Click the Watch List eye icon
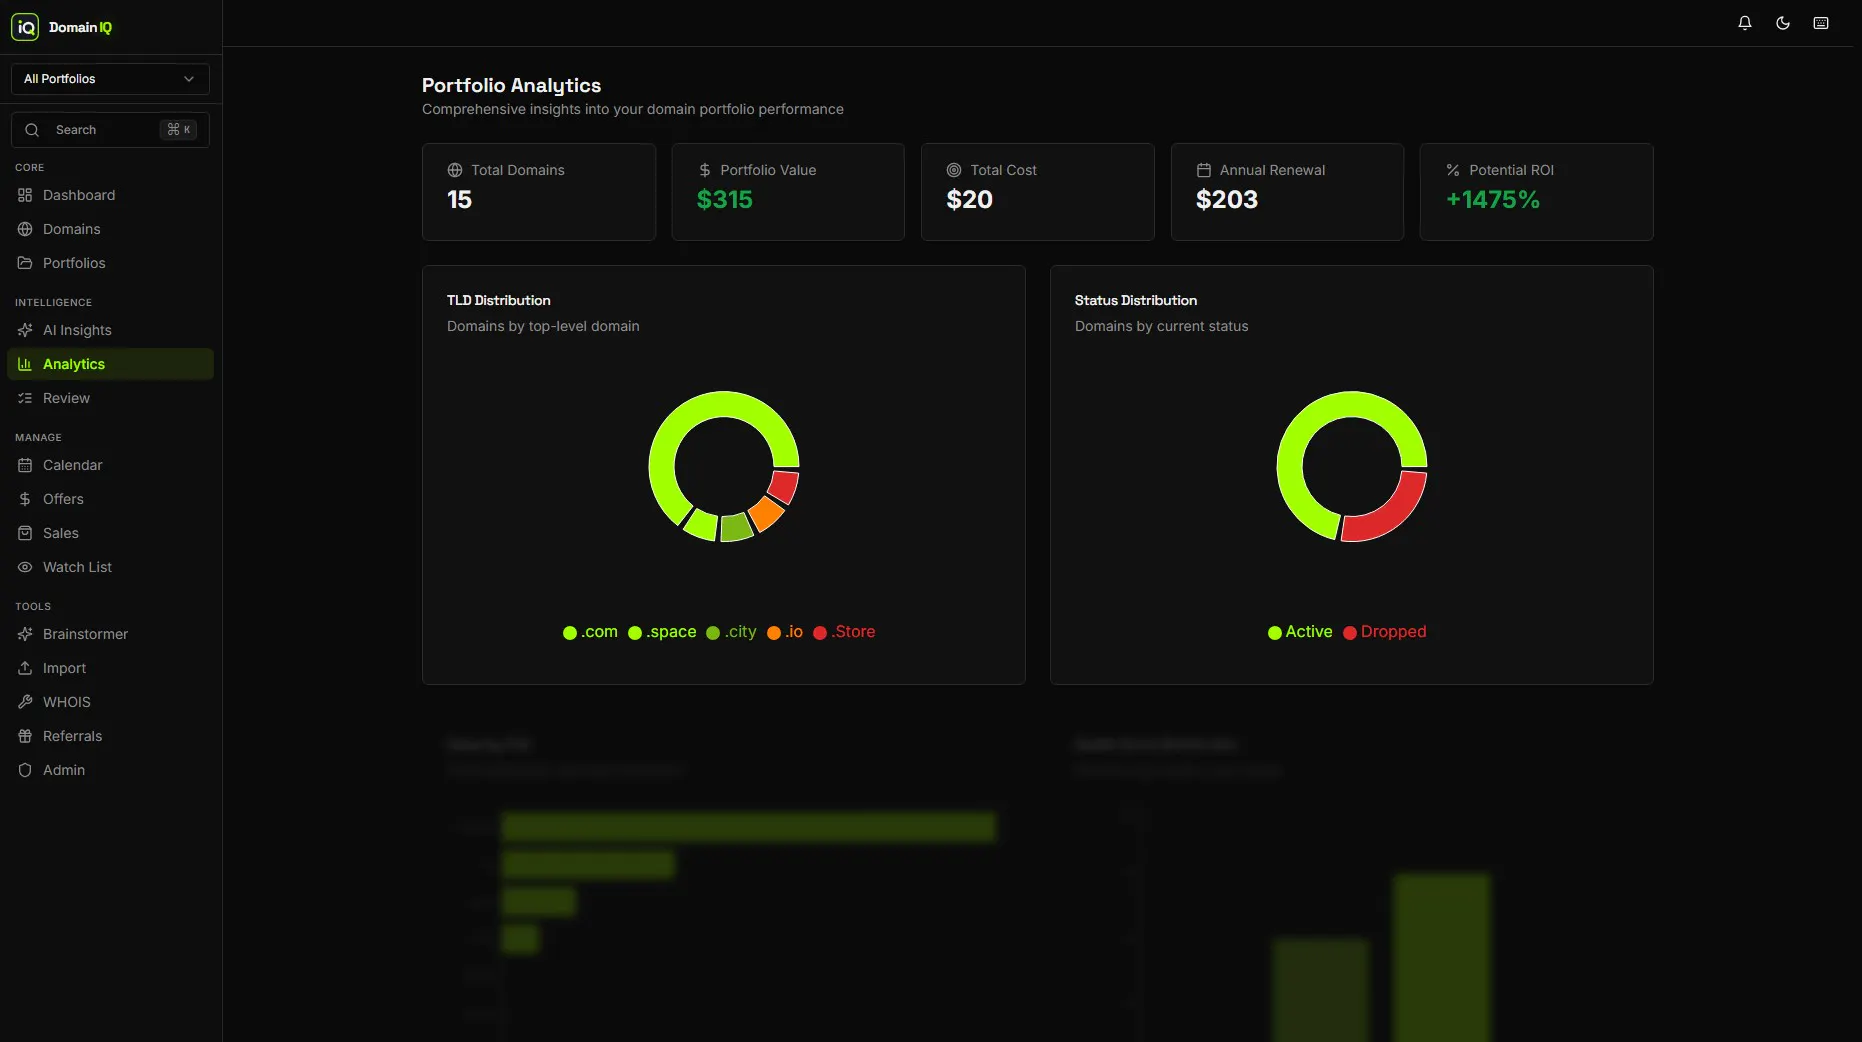1862x1042 pixels. pos(25,567)
